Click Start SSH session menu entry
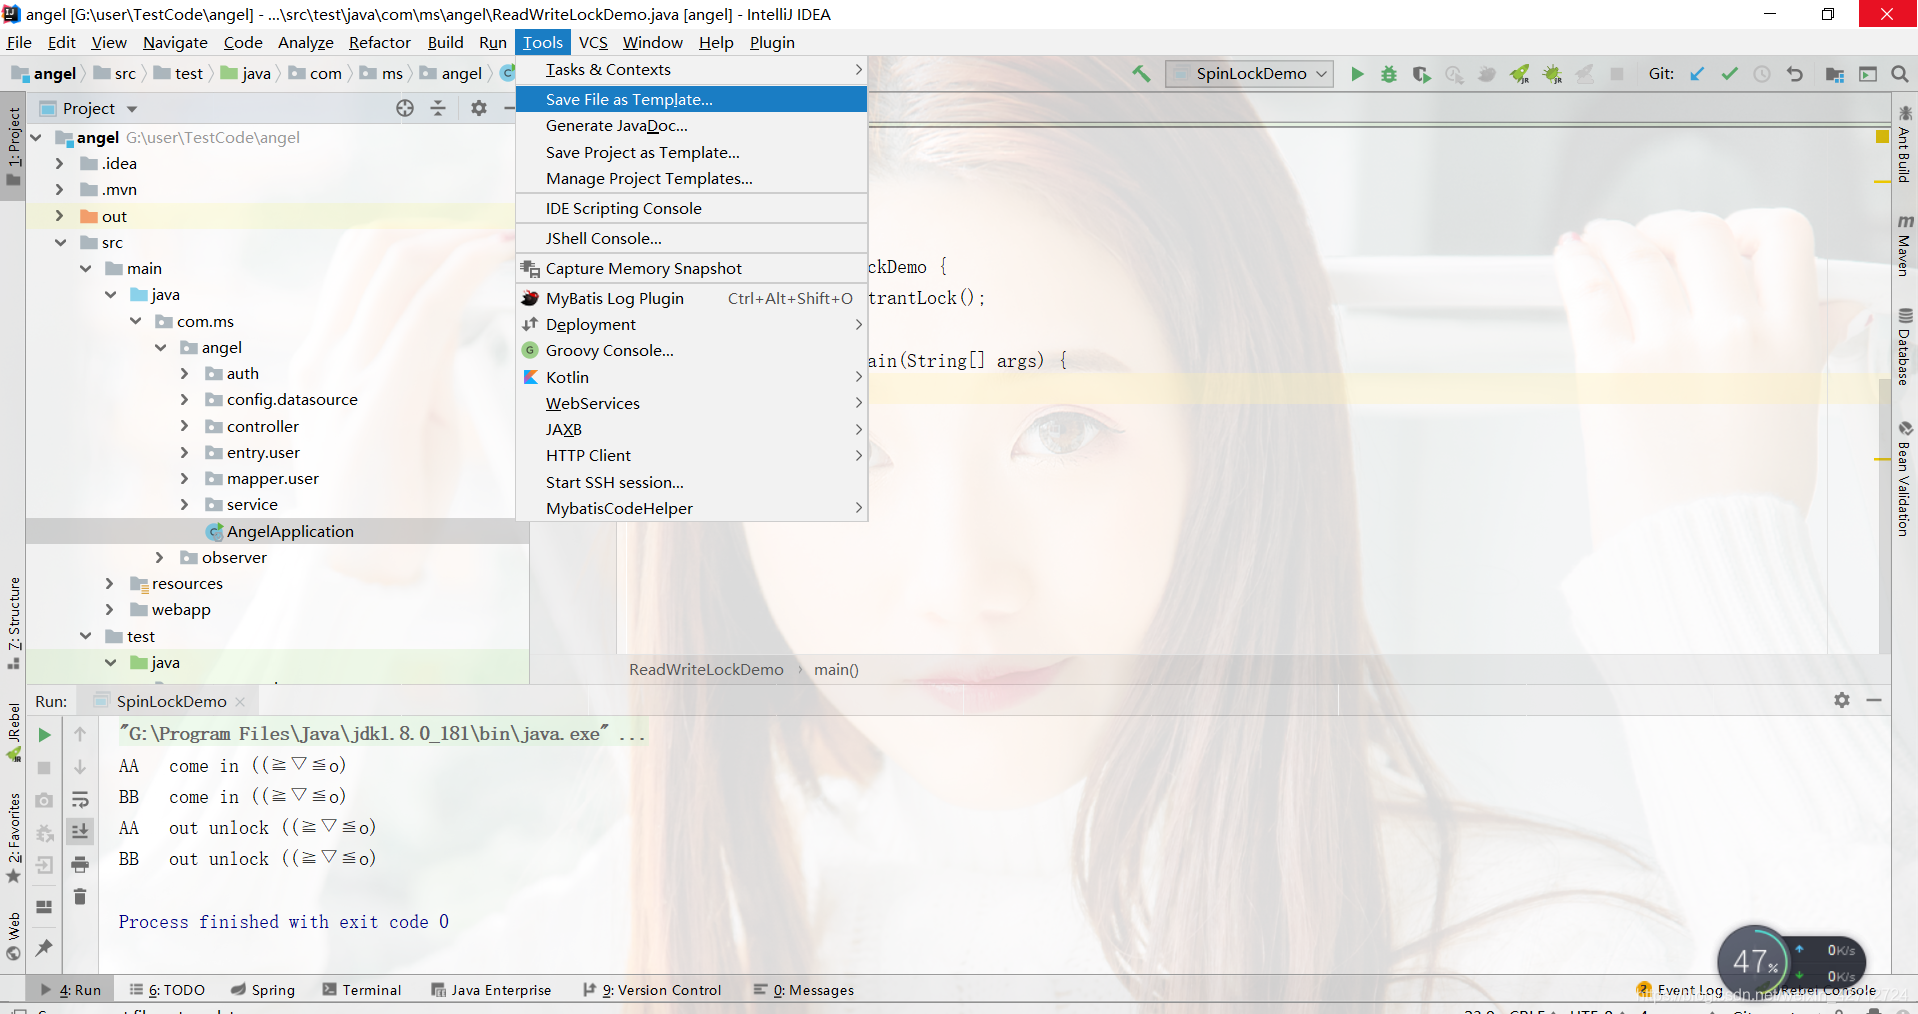This screenshot has height=1014, width=1918. [x=691, y=482]
